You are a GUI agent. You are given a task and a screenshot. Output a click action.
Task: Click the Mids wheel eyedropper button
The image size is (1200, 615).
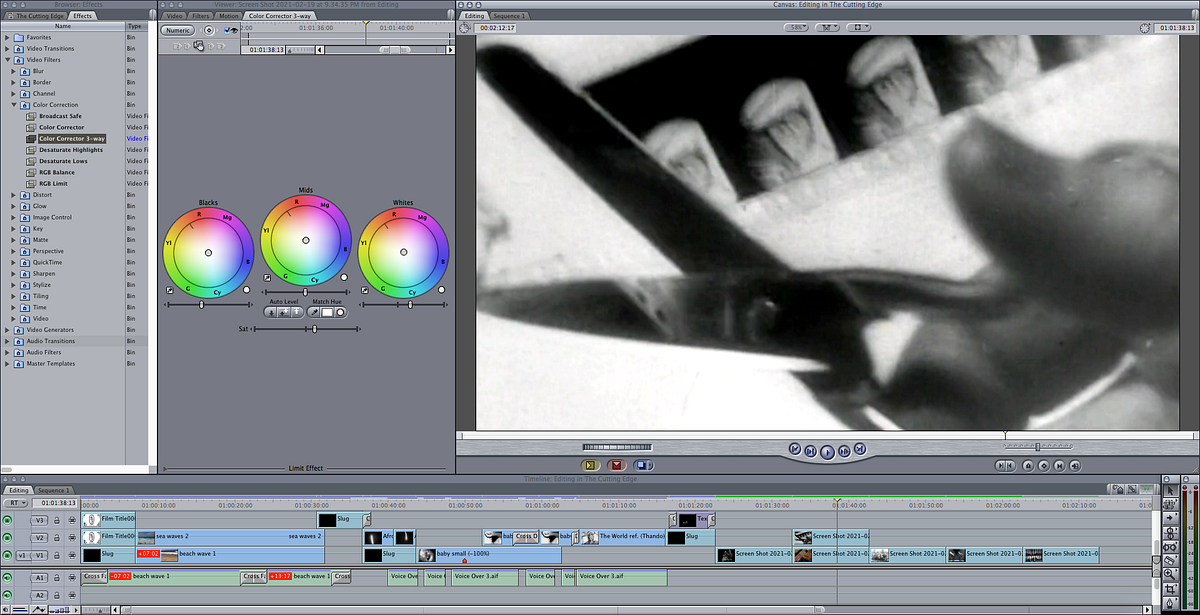[267, 278]
